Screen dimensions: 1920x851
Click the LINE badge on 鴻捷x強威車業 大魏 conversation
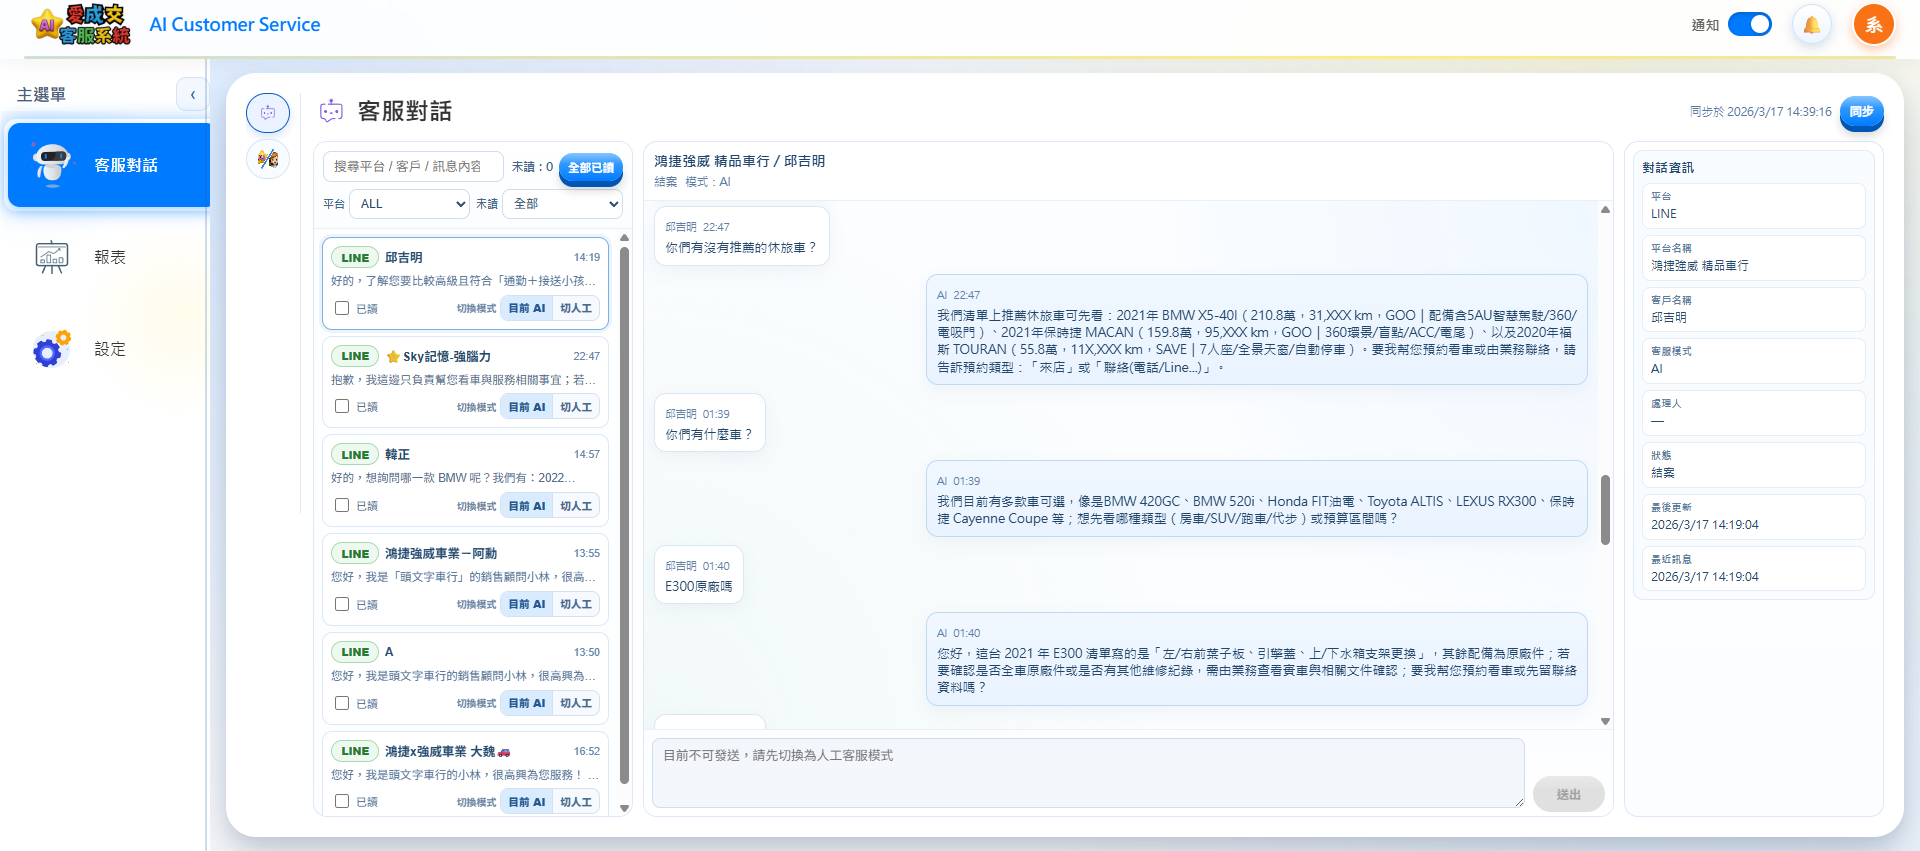click(355, 751)
